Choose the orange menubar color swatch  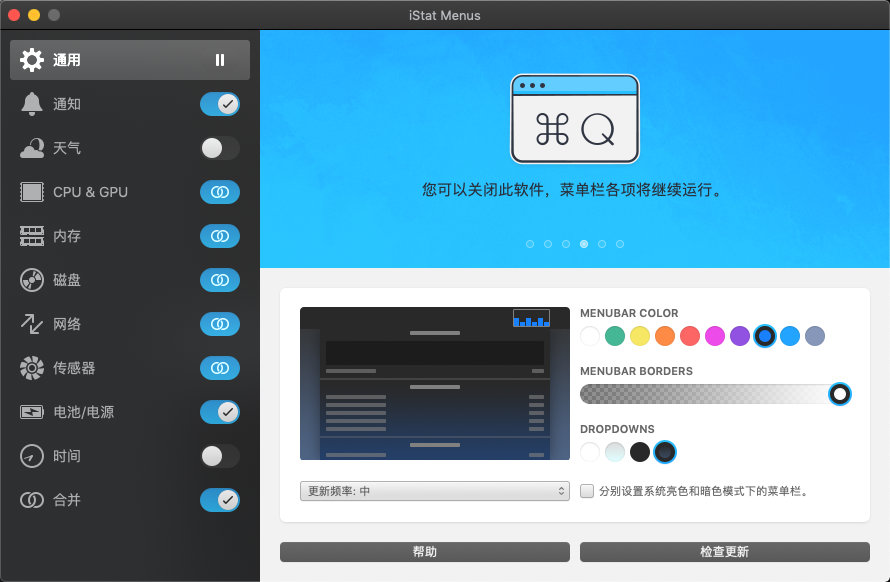click(665, 336)
